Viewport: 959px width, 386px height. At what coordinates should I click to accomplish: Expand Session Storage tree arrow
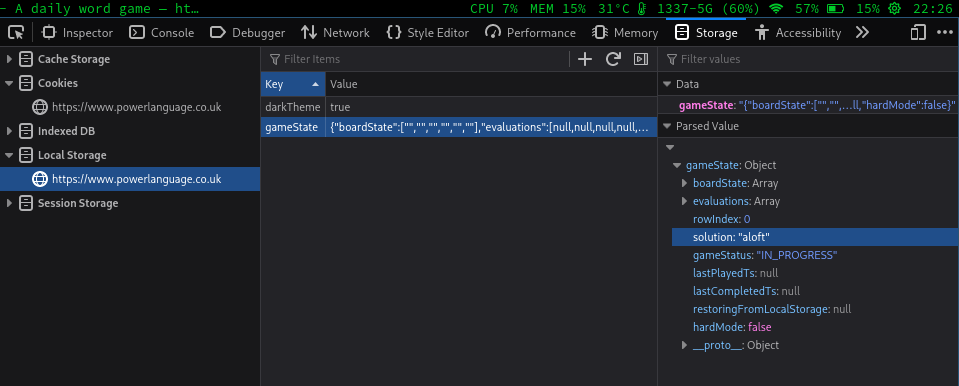9,203
